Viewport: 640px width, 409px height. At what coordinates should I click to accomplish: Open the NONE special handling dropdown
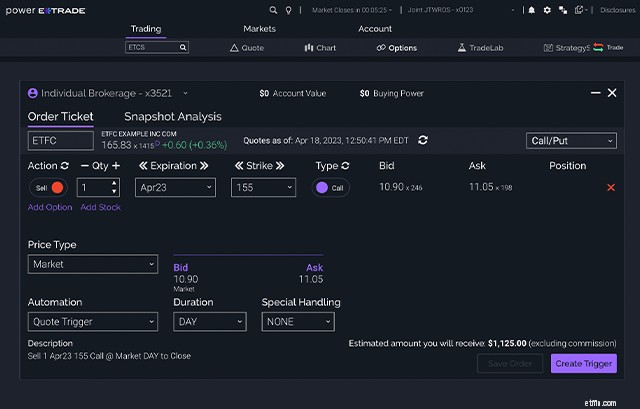(298, 322)
